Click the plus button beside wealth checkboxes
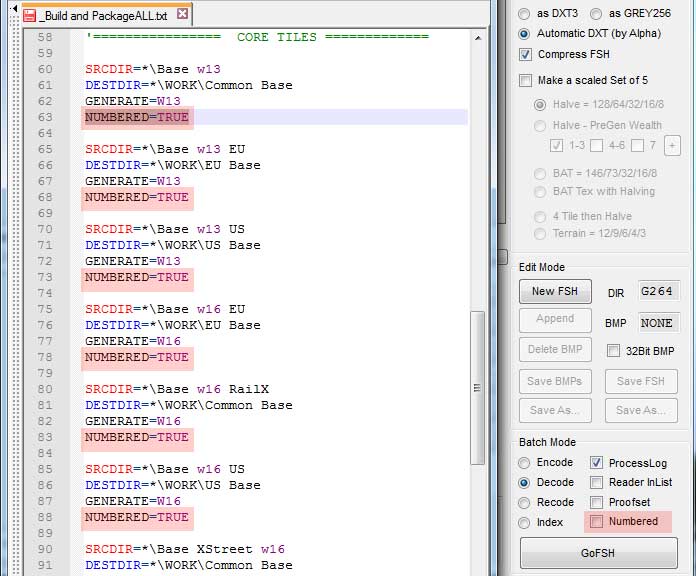696x576 pixels. tap(672, 146)
